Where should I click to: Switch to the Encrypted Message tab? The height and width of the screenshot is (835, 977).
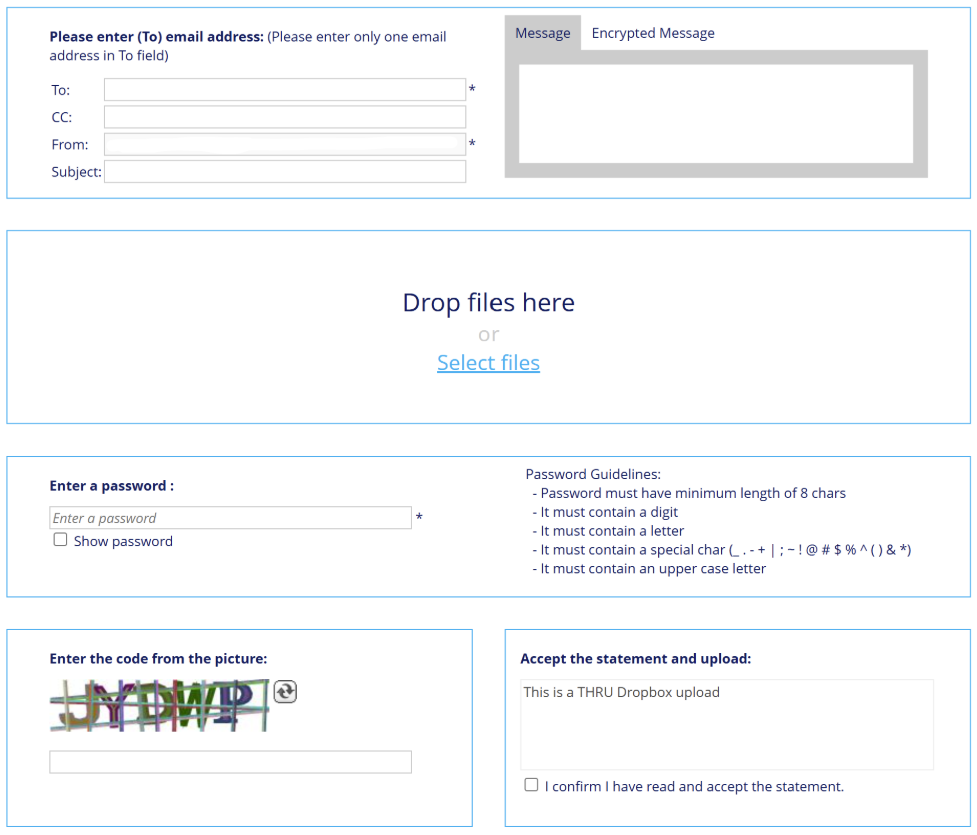pos(653,33)
